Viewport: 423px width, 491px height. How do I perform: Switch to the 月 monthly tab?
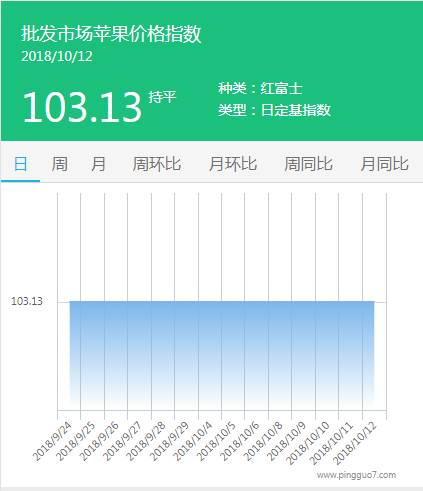99,164
